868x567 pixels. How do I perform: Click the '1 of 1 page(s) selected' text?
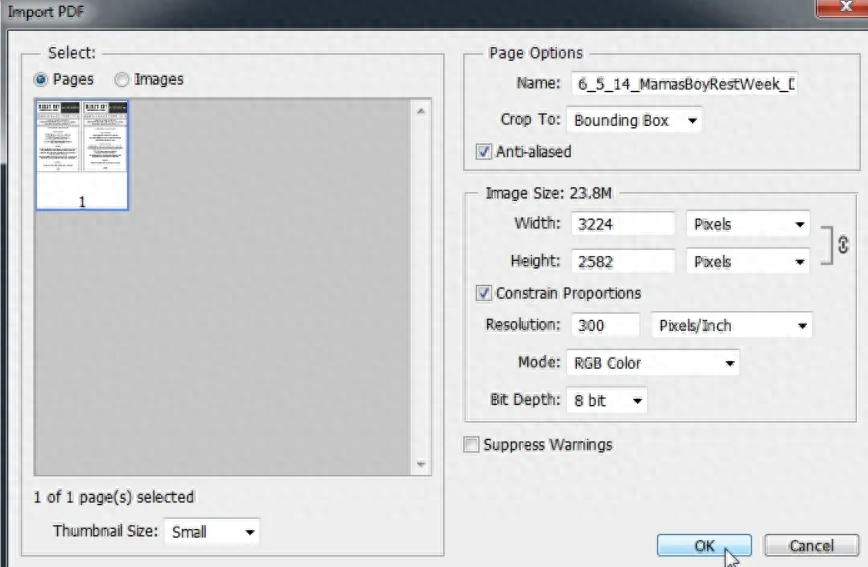(113, 497)
